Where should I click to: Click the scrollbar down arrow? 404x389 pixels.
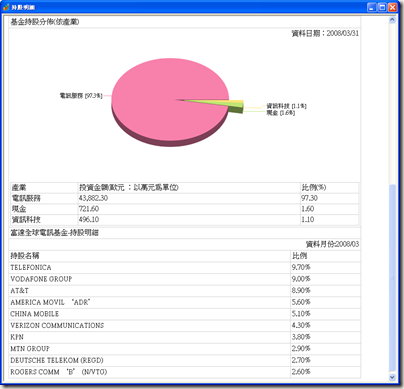392,377
